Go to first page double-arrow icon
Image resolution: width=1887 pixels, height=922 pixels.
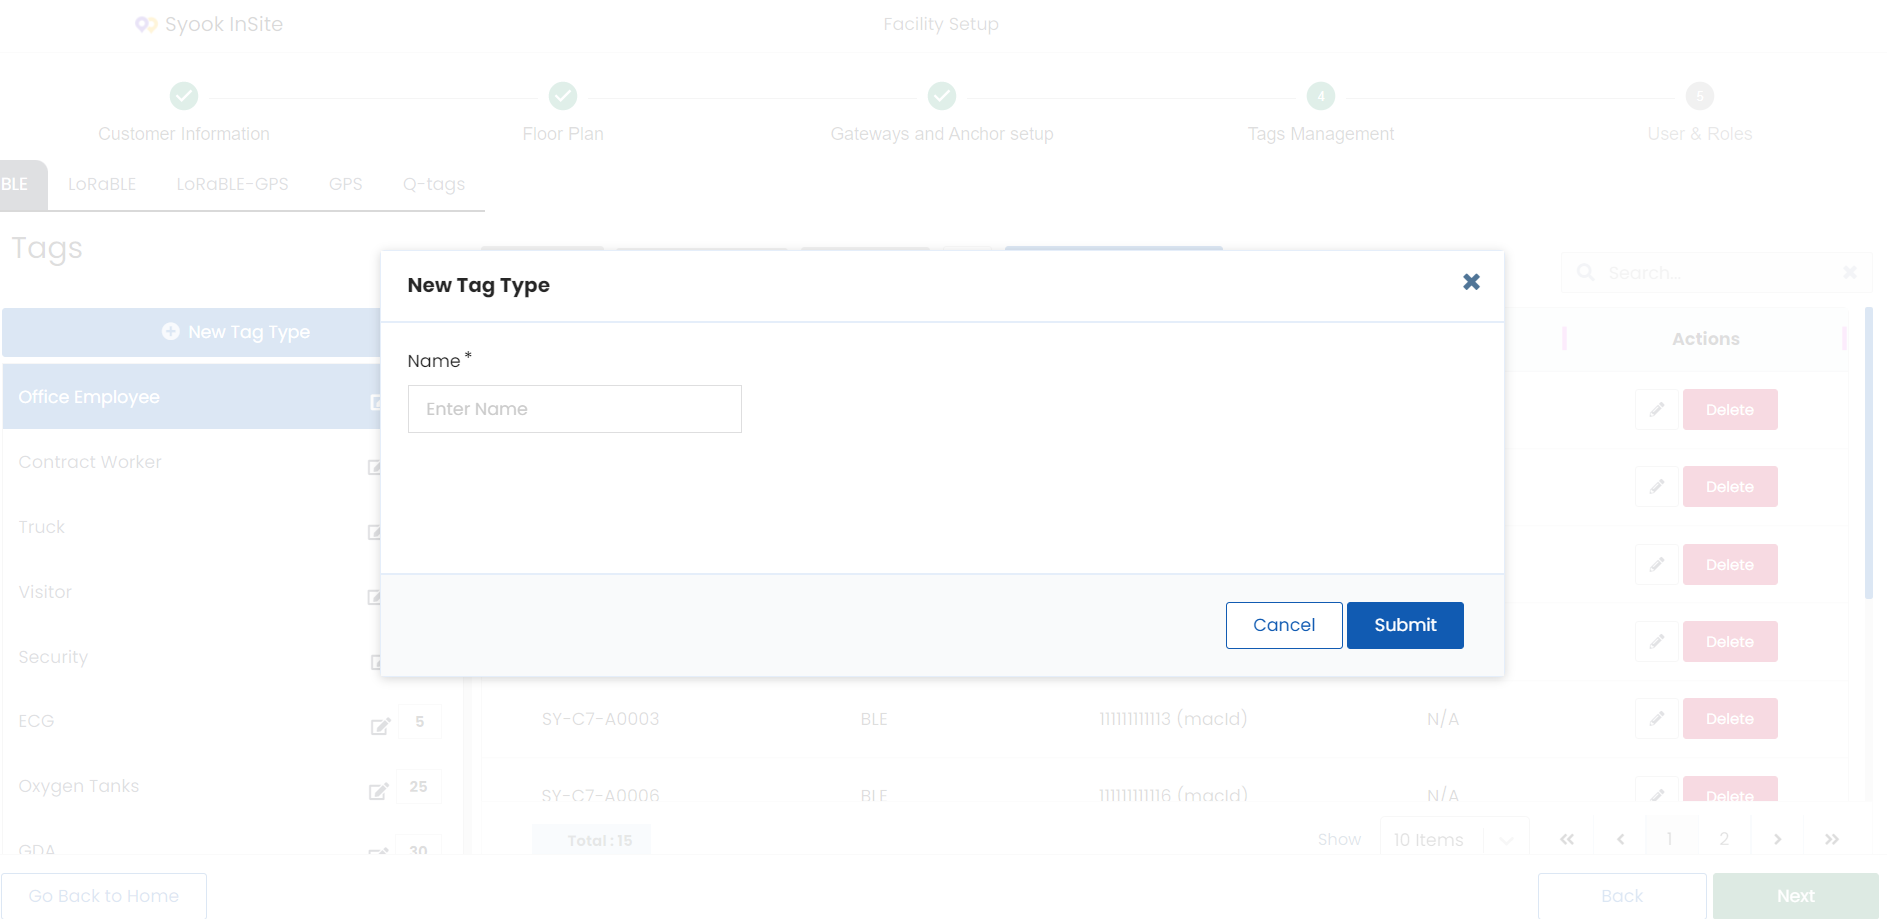(1567, 839)
